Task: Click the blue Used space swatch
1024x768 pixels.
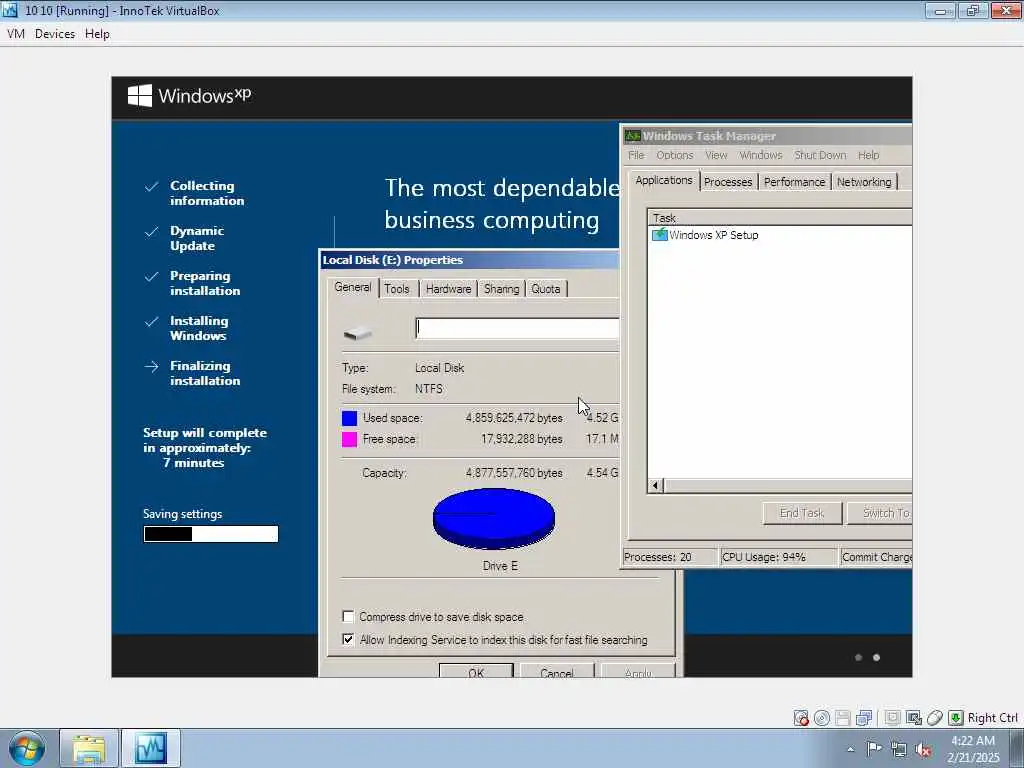Action: (x=349, y=418)
